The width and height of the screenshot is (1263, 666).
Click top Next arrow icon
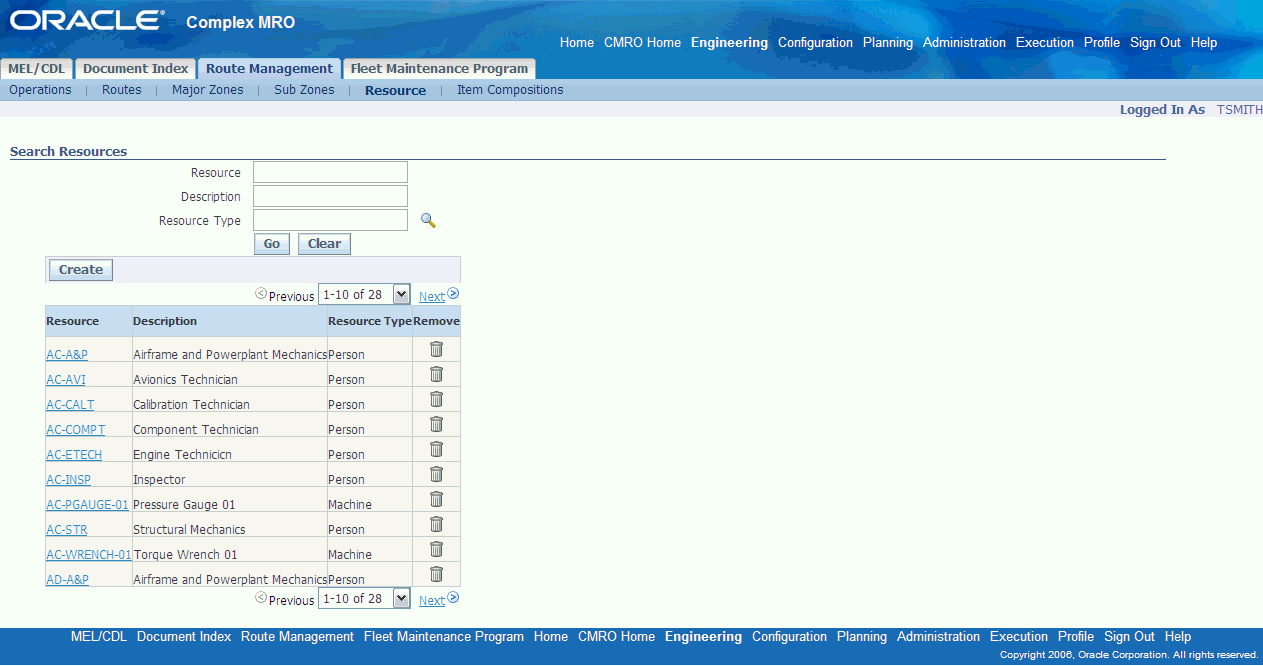[x=453, y=294]
